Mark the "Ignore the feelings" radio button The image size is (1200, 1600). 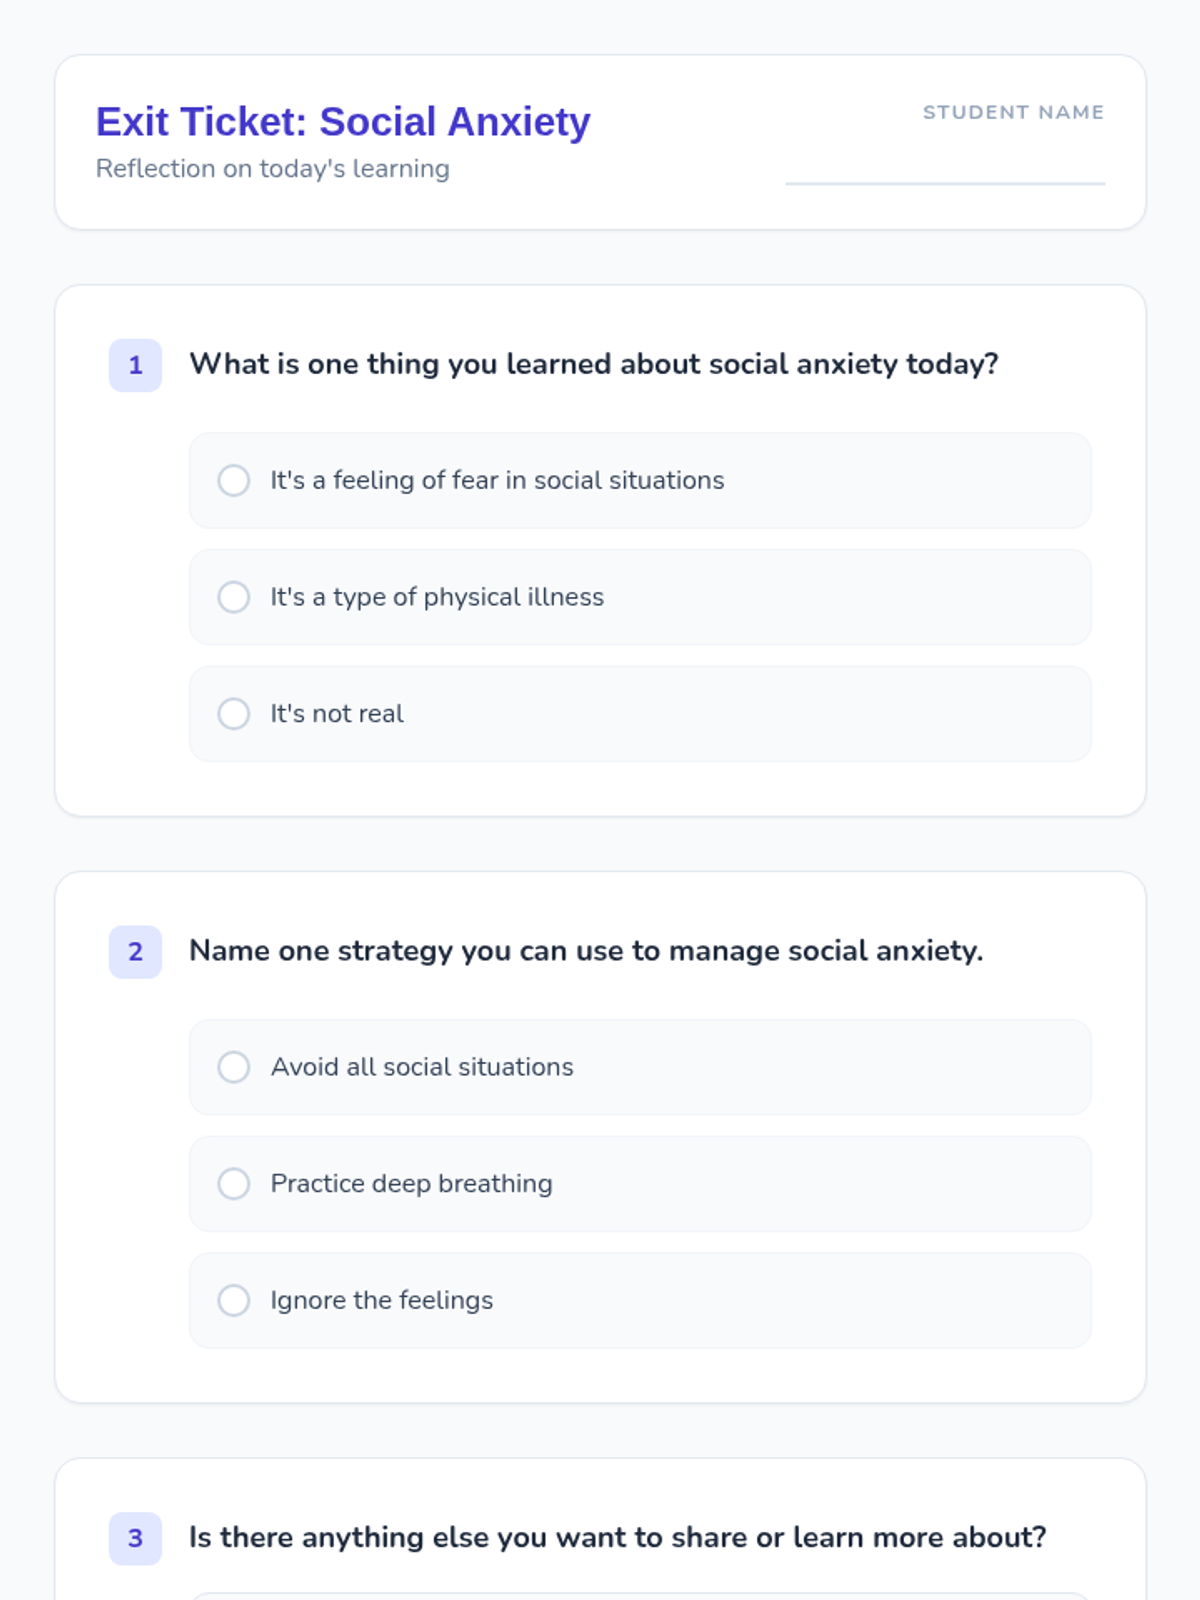234,1301
